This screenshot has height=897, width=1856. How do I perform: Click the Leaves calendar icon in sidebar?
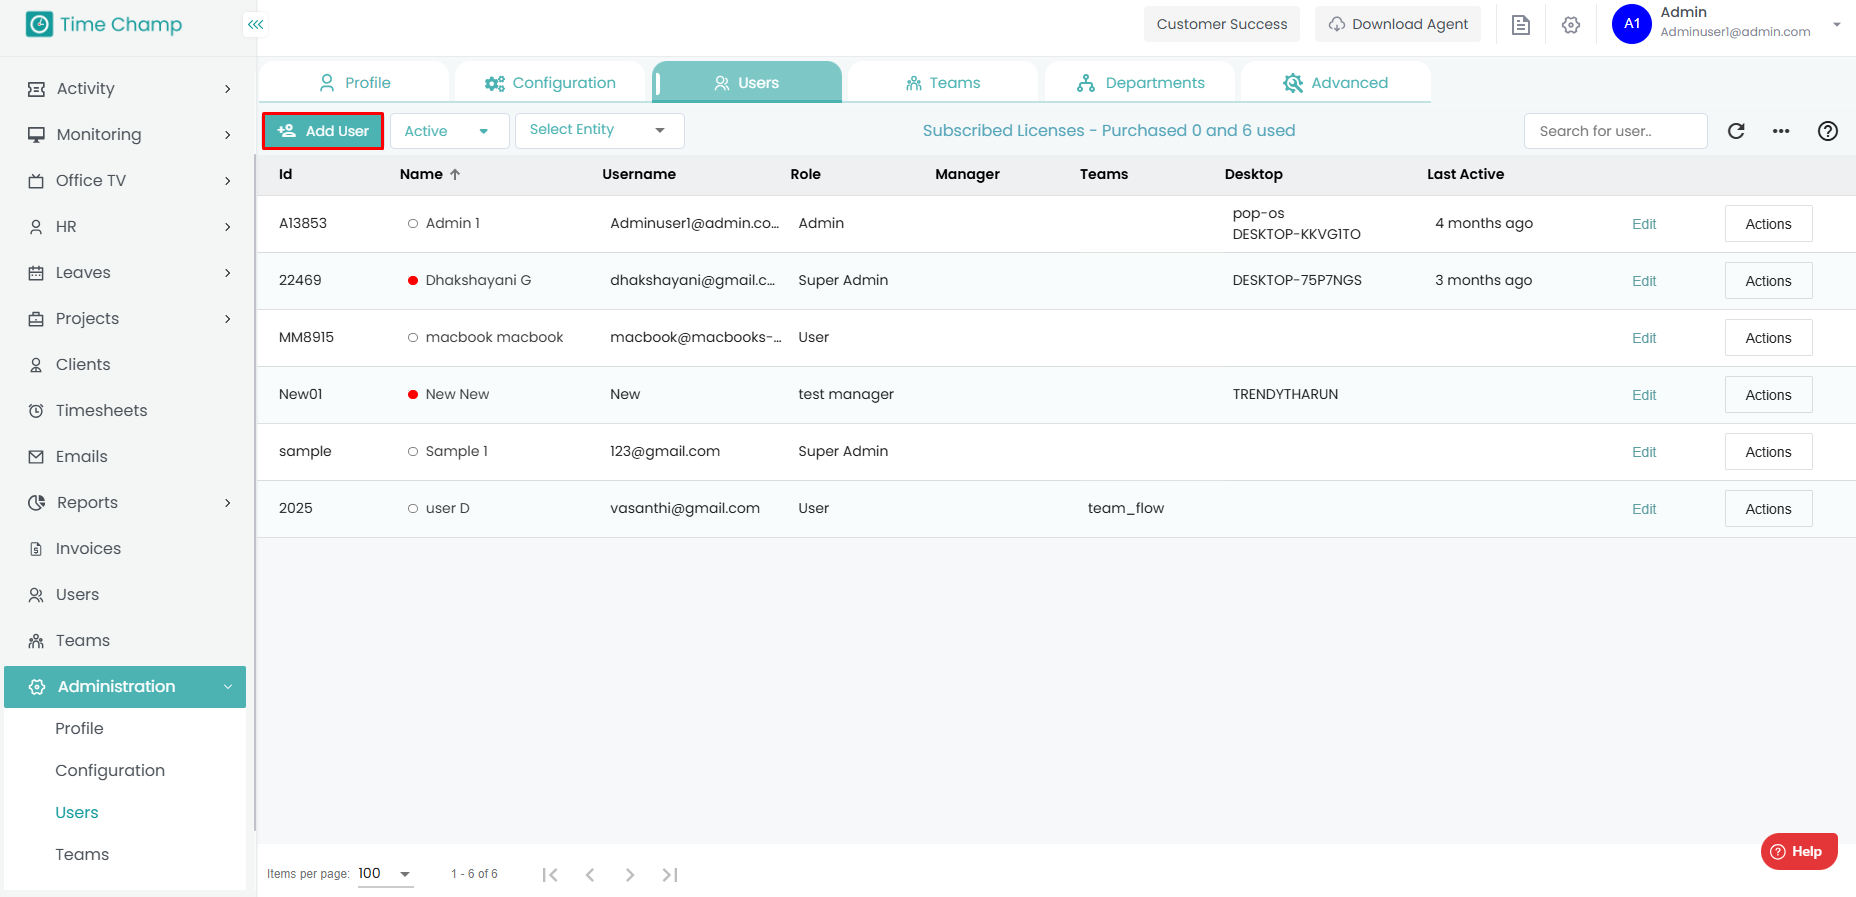(36, 273)
